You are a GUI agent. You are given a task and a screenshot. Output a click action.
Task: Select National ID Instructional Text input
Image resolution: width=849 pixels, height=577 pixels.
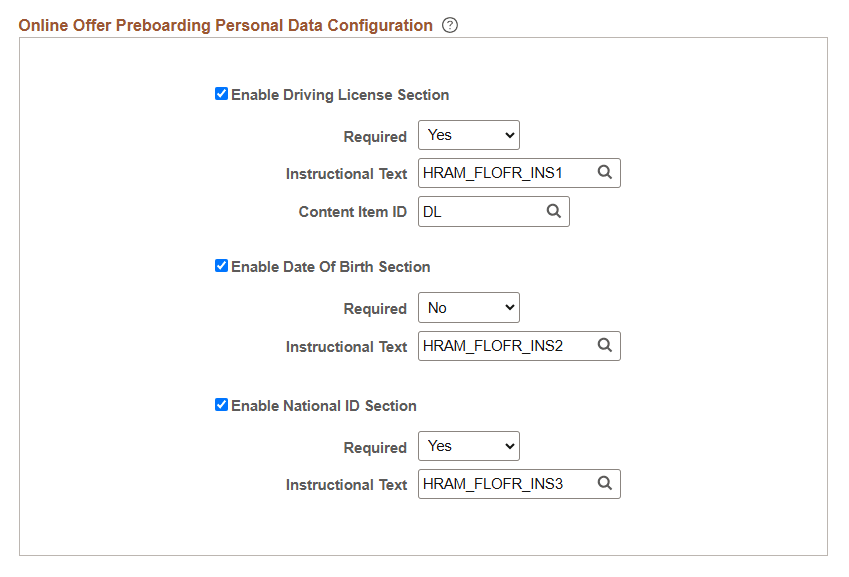point(506,484)
